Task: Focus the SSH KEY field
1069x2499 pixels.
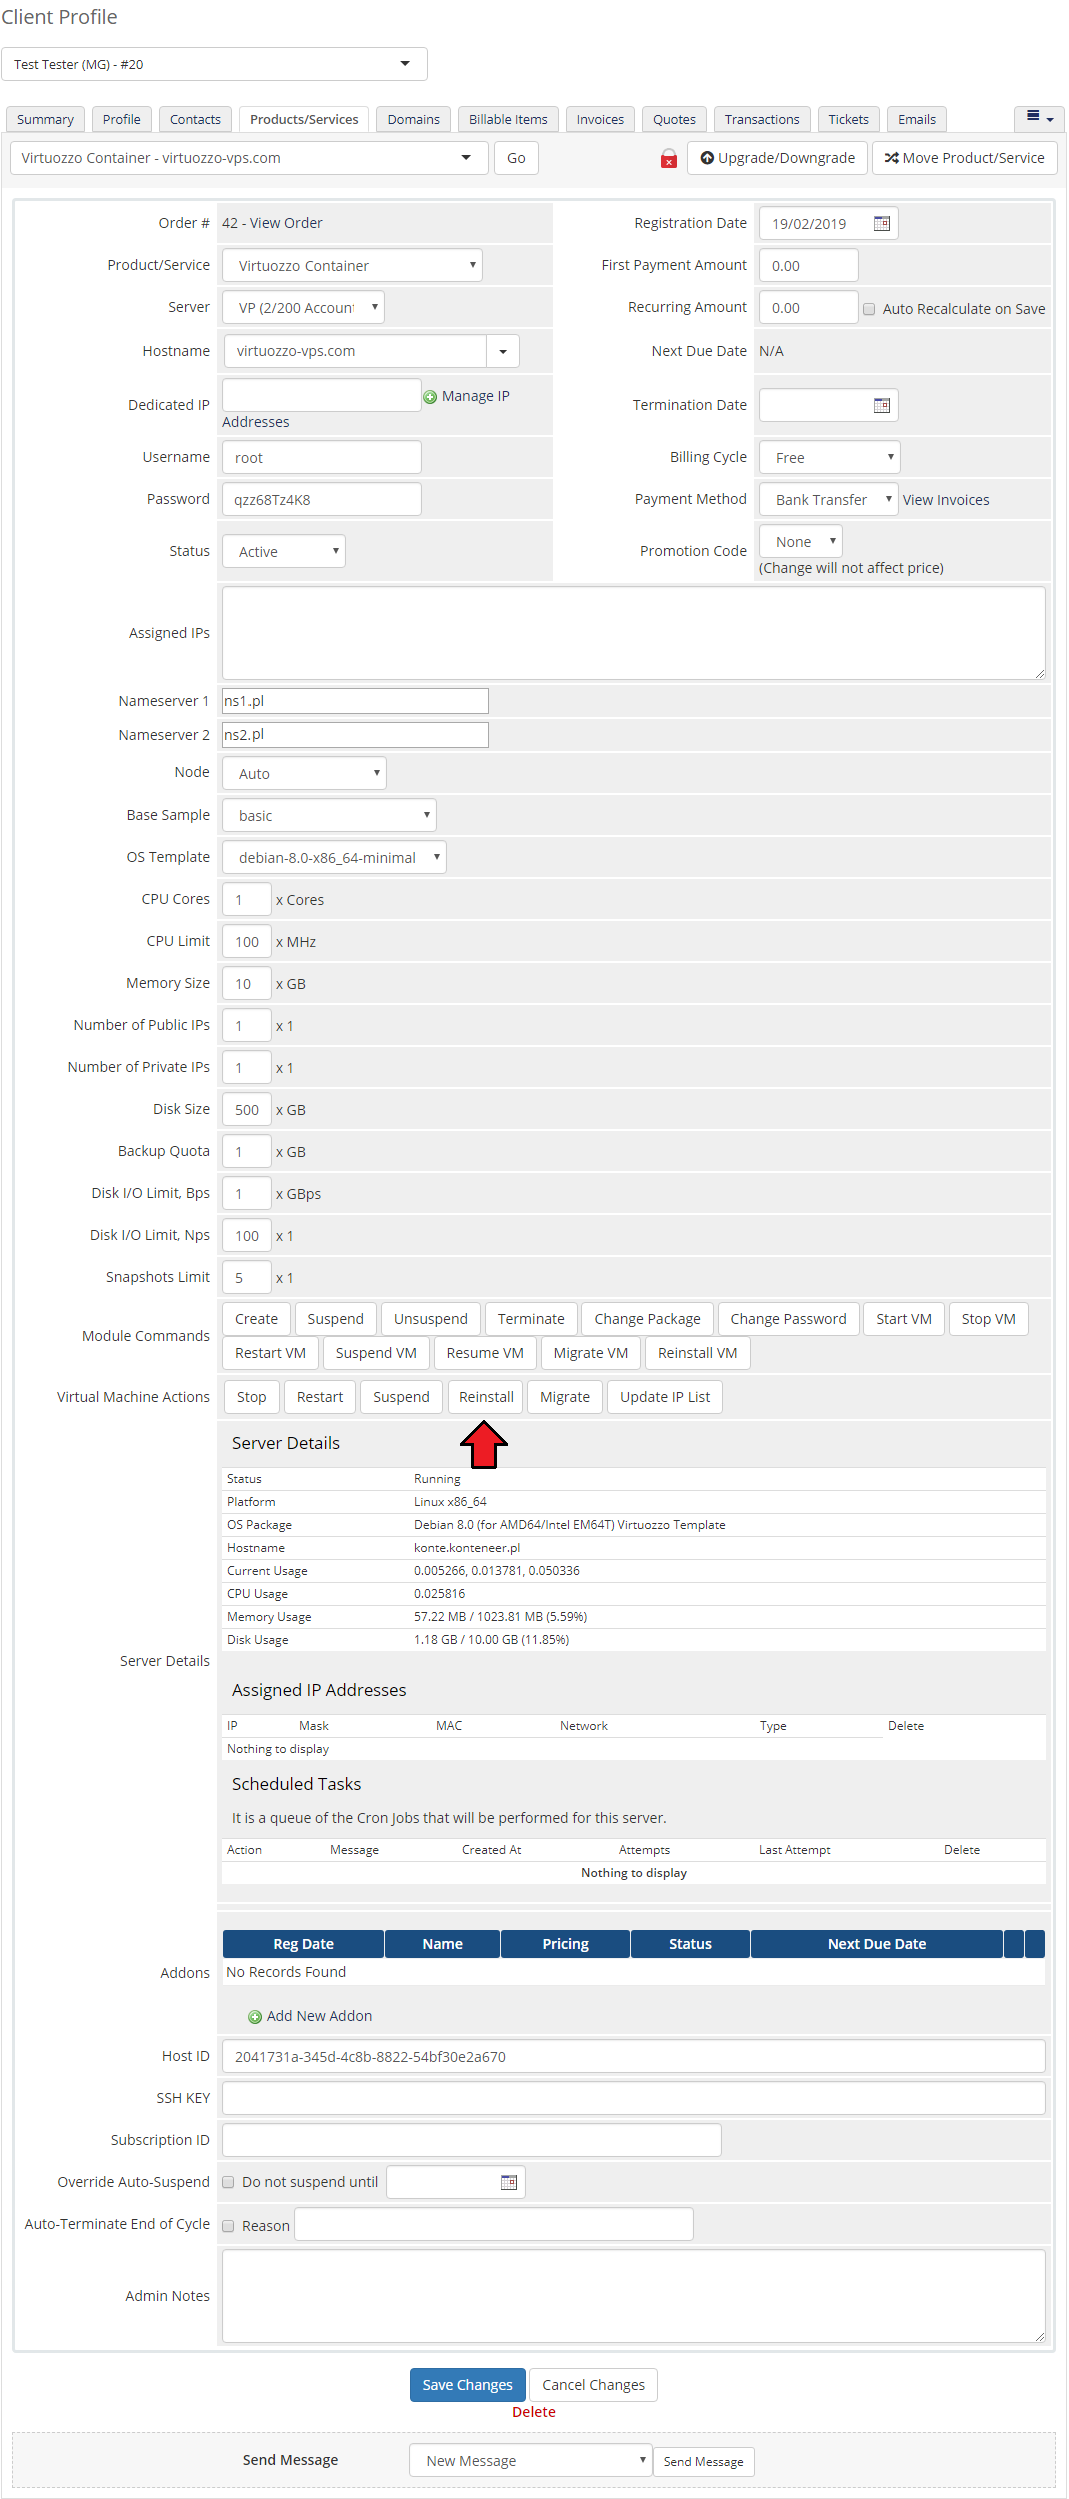Action: [x=634, y=2098]
